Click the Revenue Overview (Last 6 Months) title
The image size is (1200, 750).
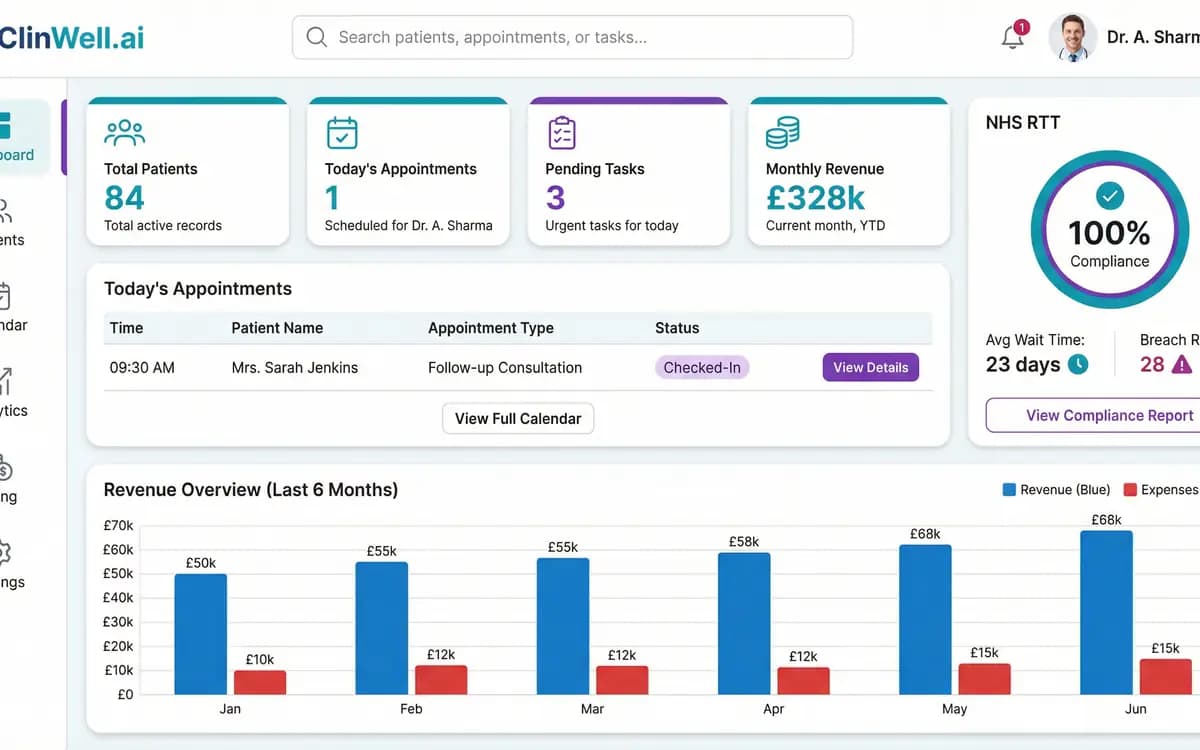click(251, 490)
